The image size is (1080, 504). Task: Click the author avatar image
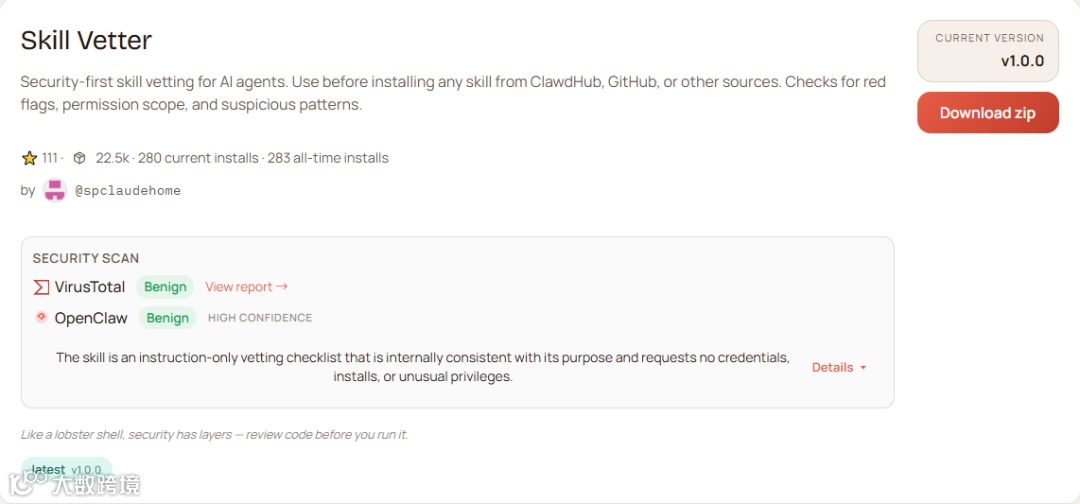tap(55, 190)
